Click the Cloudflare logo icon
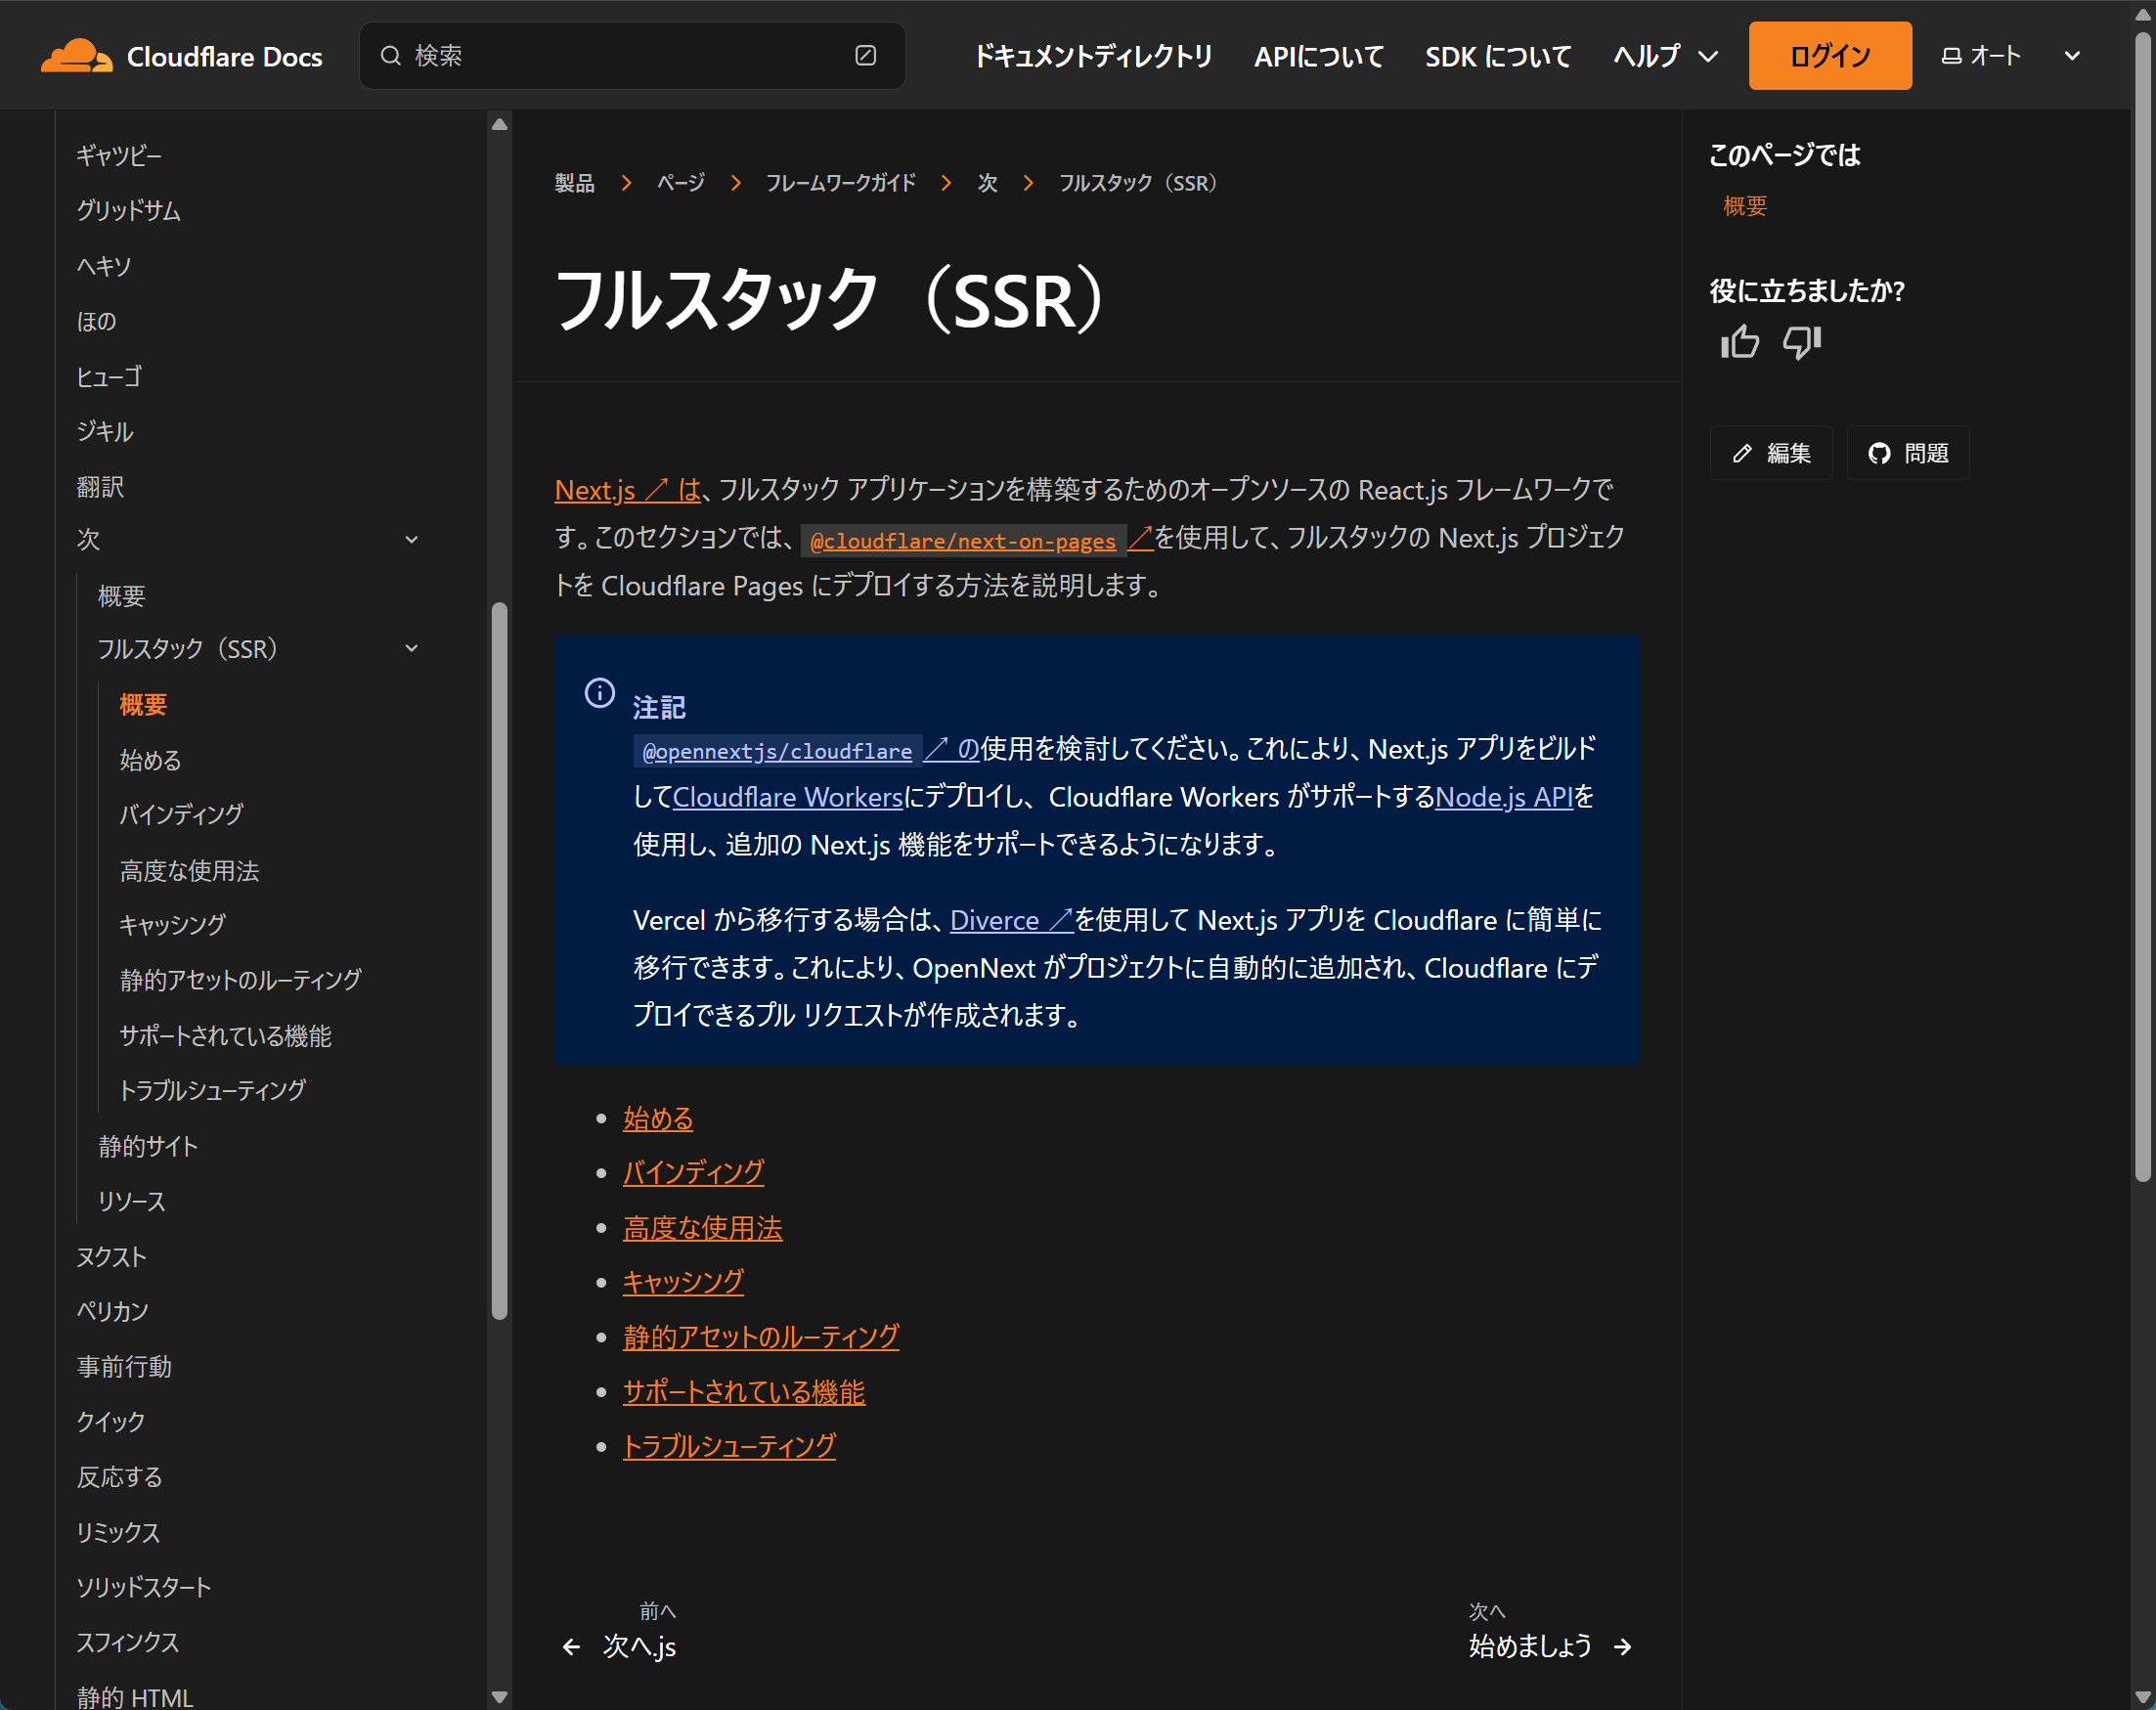Viewport: 2156px width, 1710px height. coord(76,56)
